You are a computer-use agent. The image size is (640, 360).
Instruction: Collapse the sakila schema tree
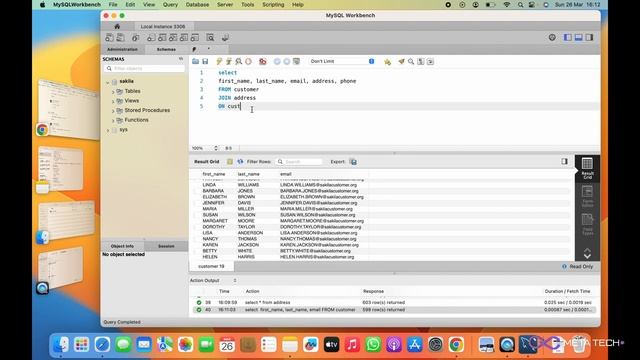pos(108,82)
